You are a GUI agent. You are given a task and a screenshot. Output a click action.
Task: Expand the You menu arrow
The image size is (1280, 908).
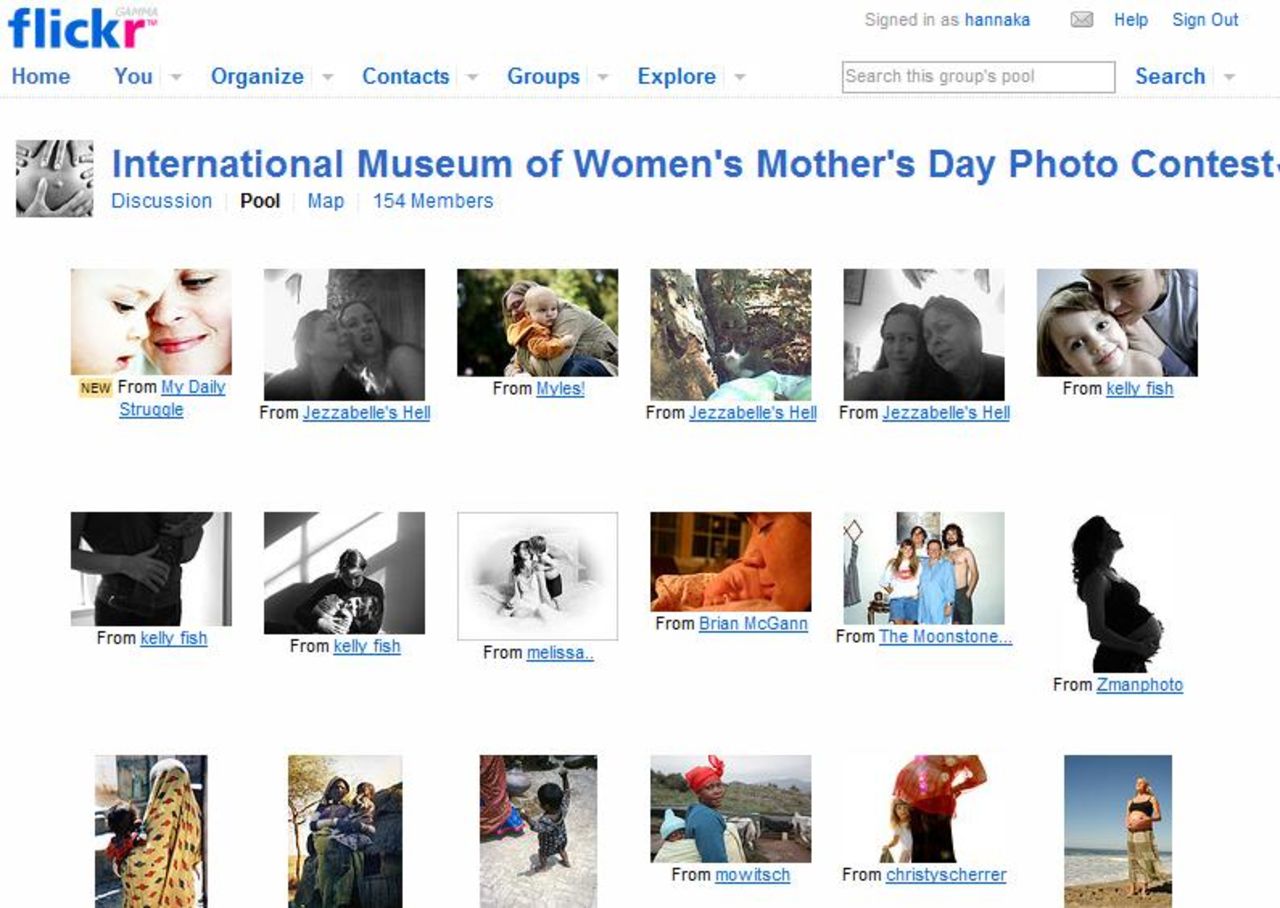pyautogui.click(x=175, y=77)
